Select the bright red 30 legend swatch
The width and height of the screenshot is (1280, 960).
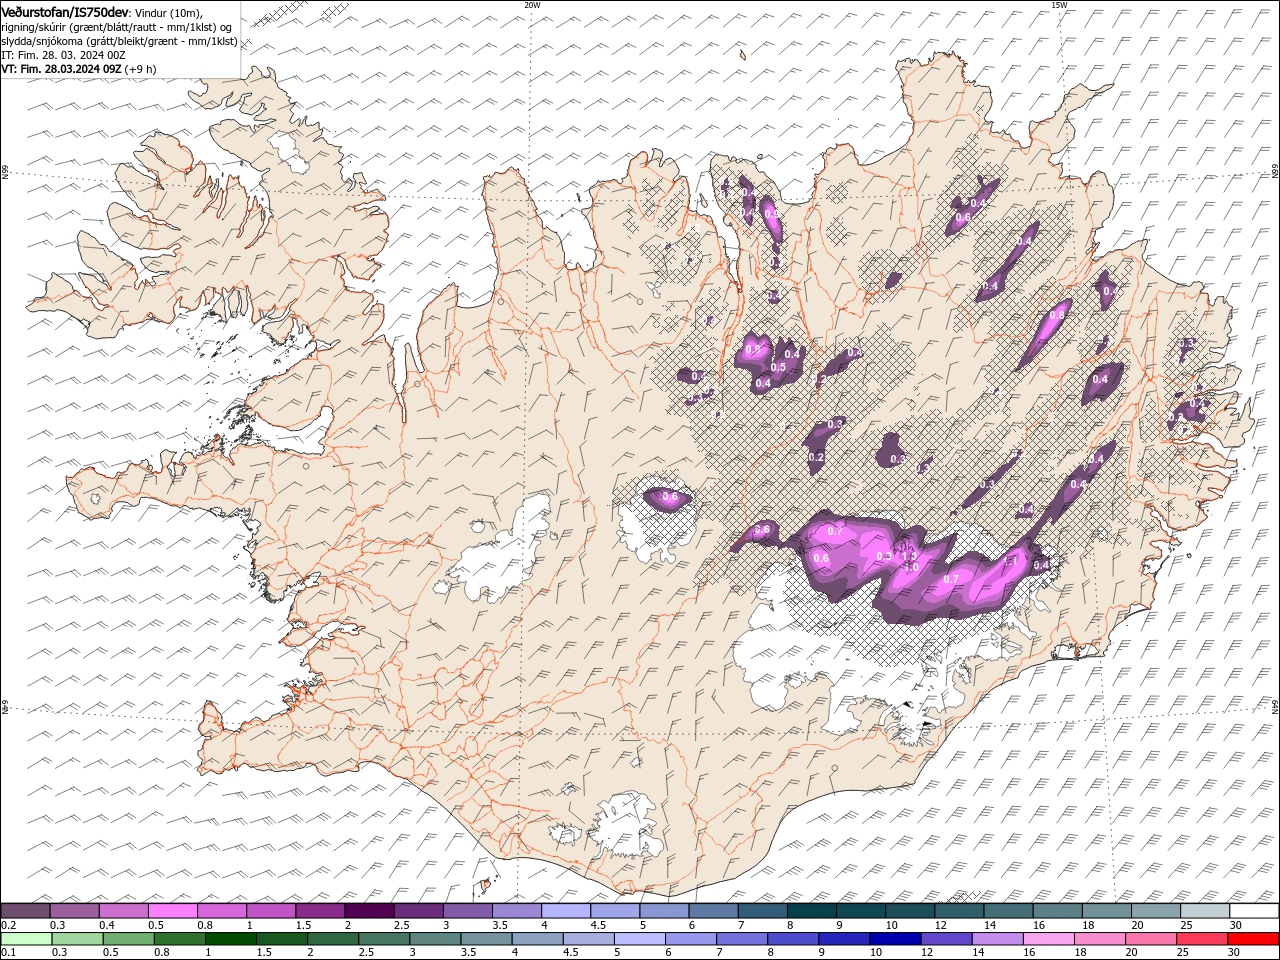1253,939
